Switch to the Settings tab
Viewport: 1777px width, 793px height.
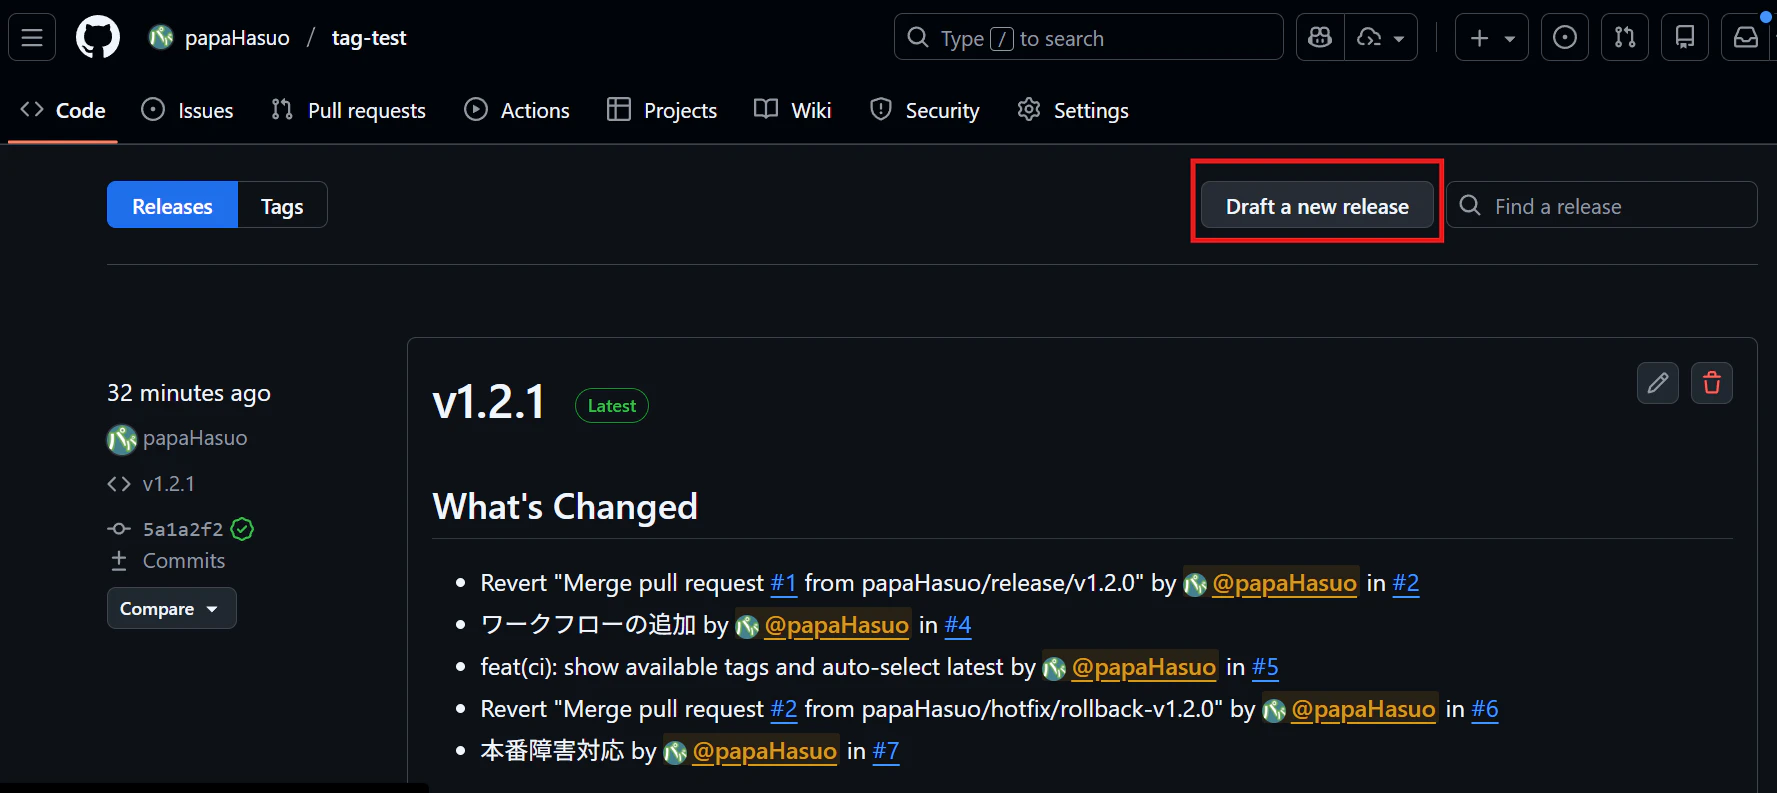[x=1073, y=110]
